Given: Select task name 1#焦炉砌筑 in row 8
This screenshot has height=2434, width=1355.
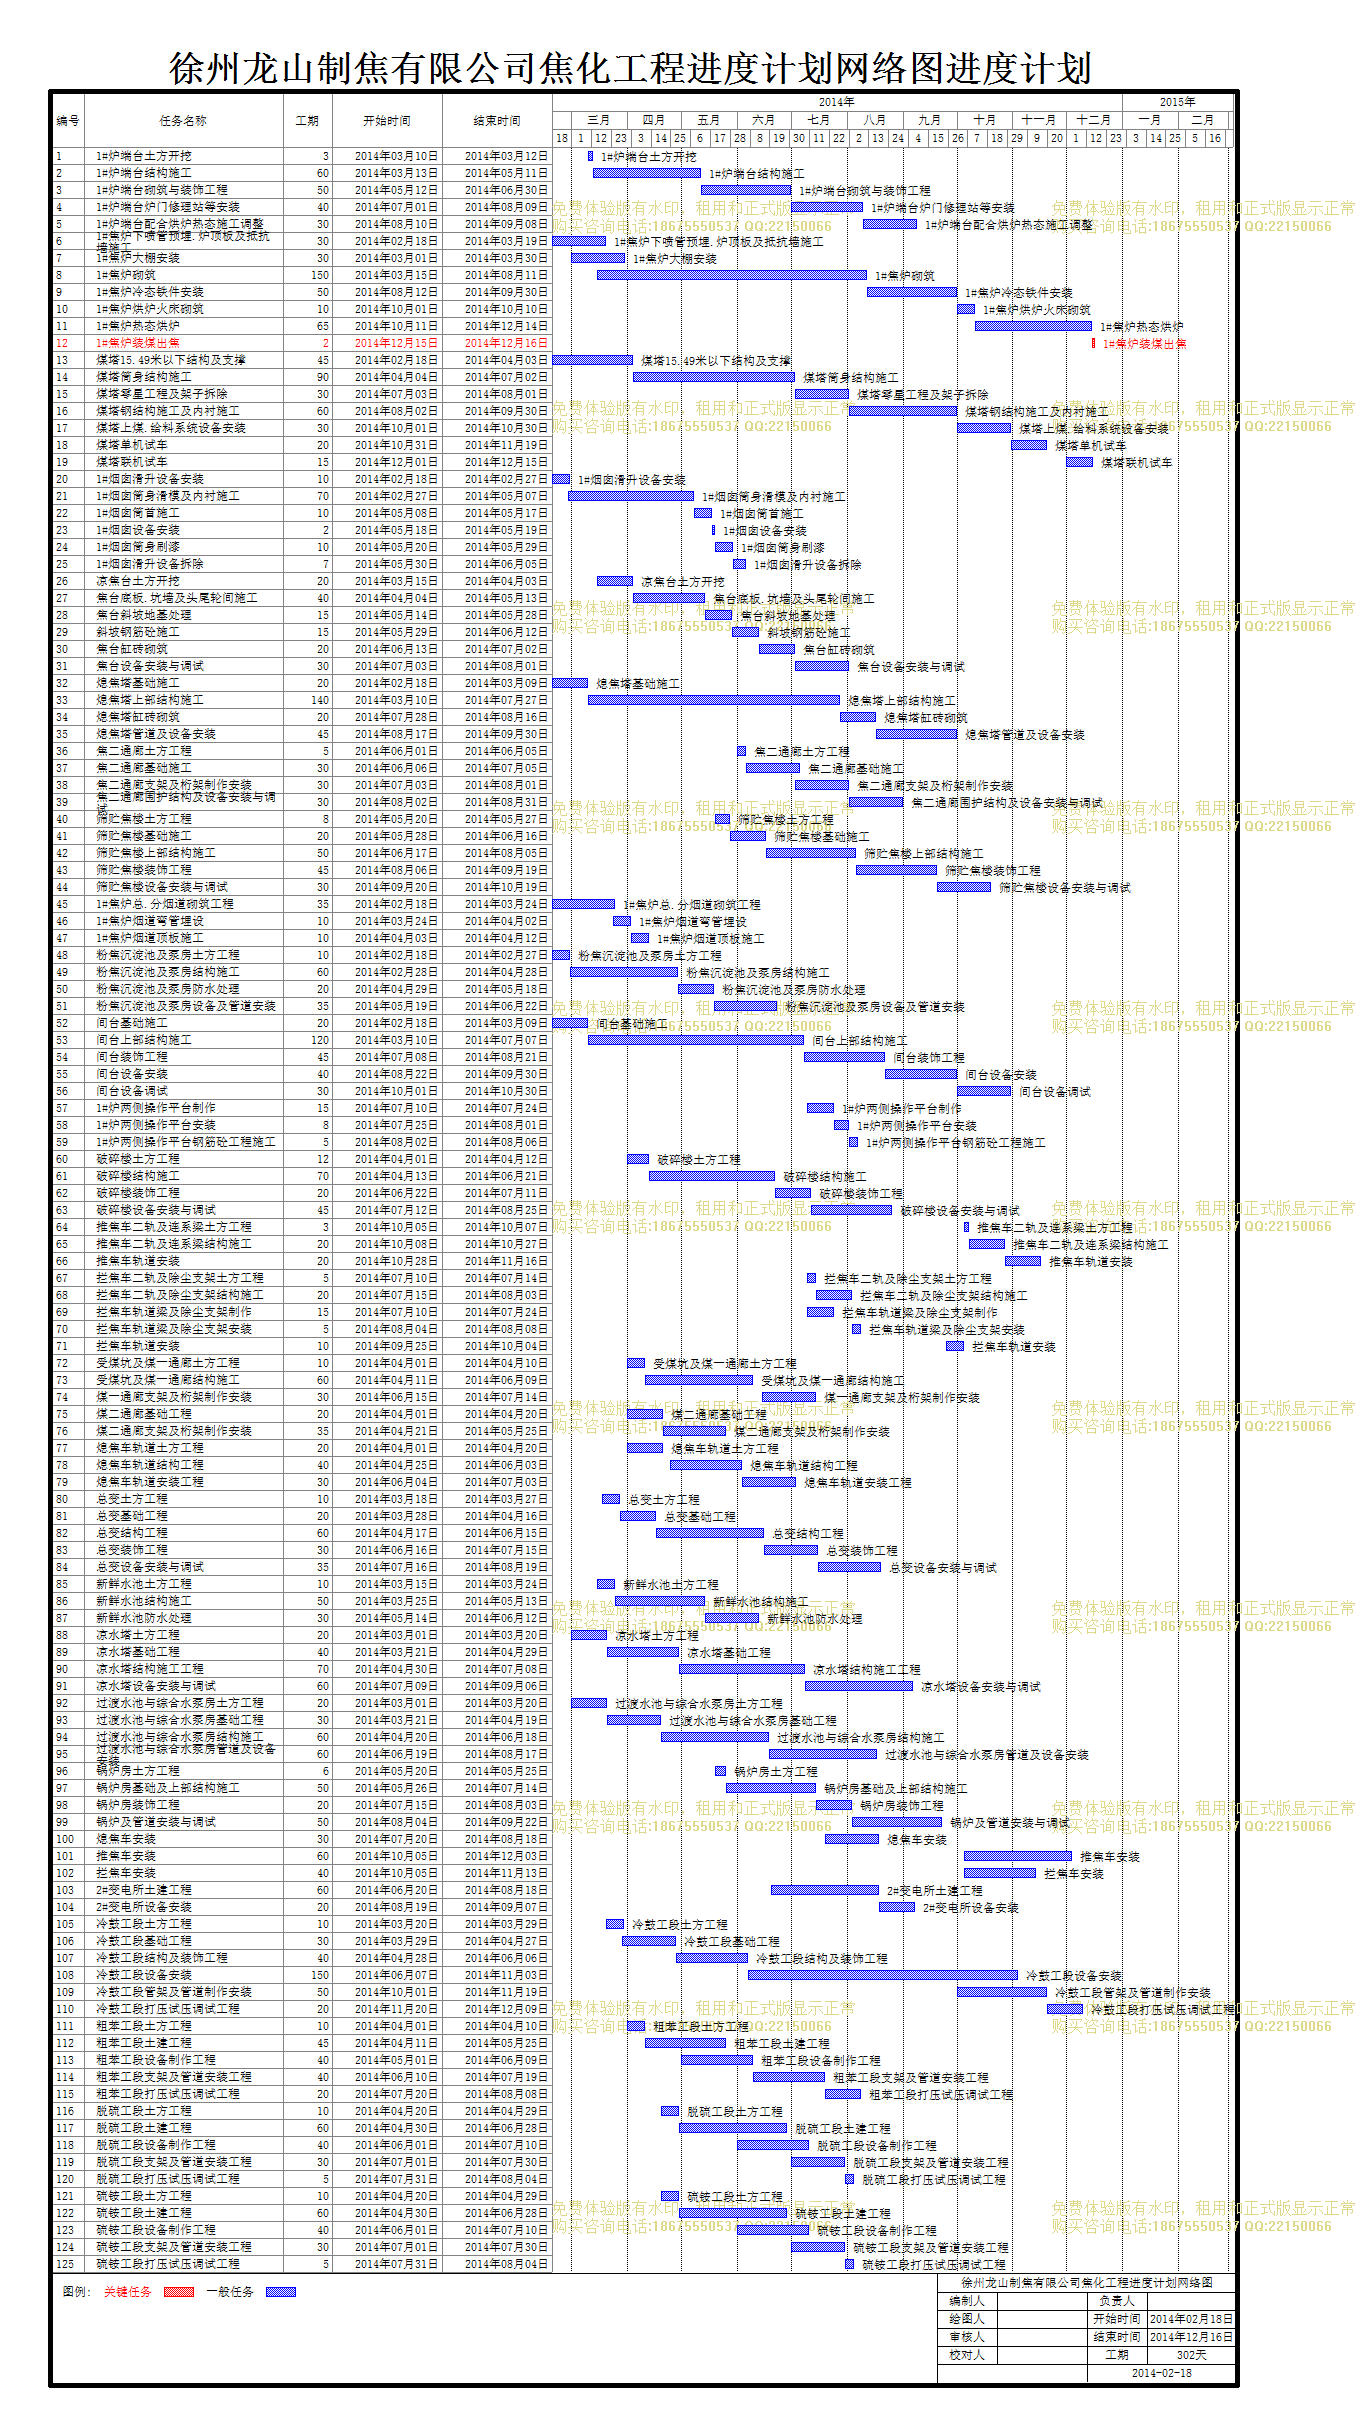Looking at the screenshot, I should click(126, 275).
